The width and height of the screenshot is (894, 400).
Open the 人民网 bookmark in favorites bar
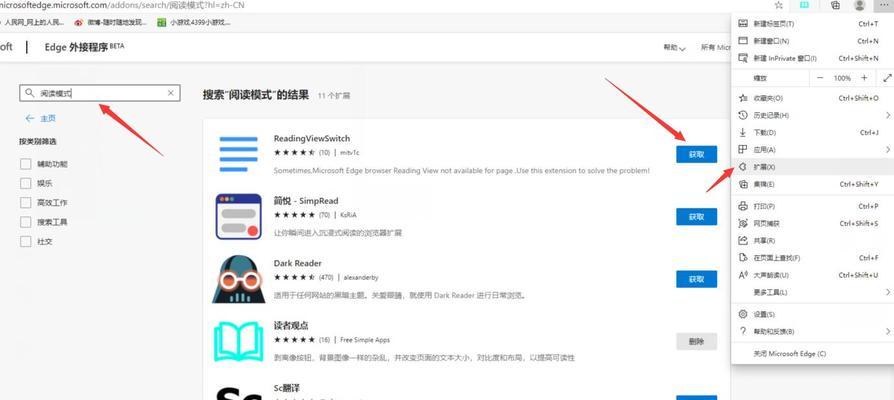36,23
